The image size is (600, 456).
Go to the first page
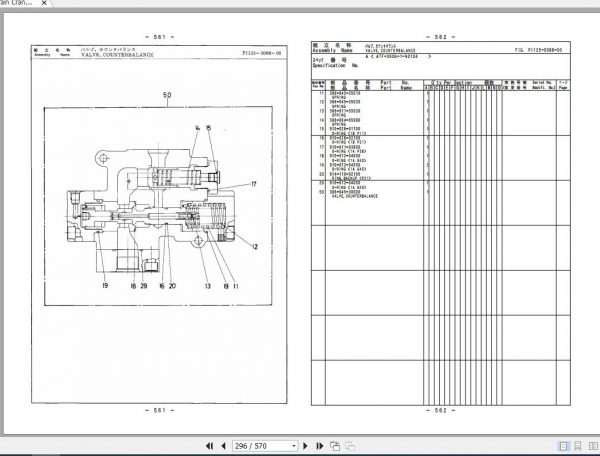[209, 446]
